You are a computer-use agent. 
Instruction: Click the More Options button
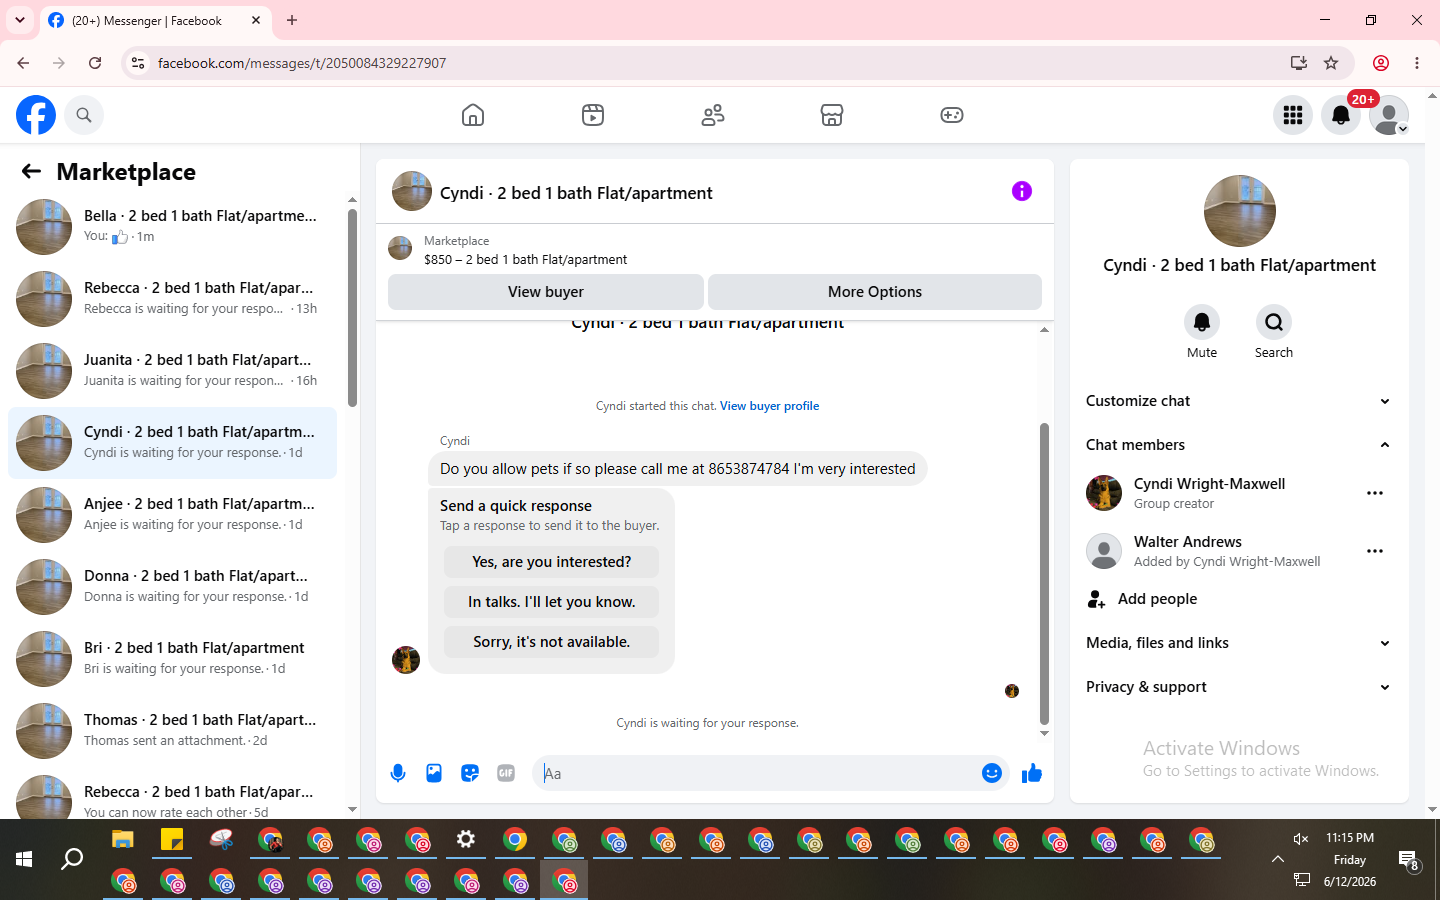[x=875, y=292]
